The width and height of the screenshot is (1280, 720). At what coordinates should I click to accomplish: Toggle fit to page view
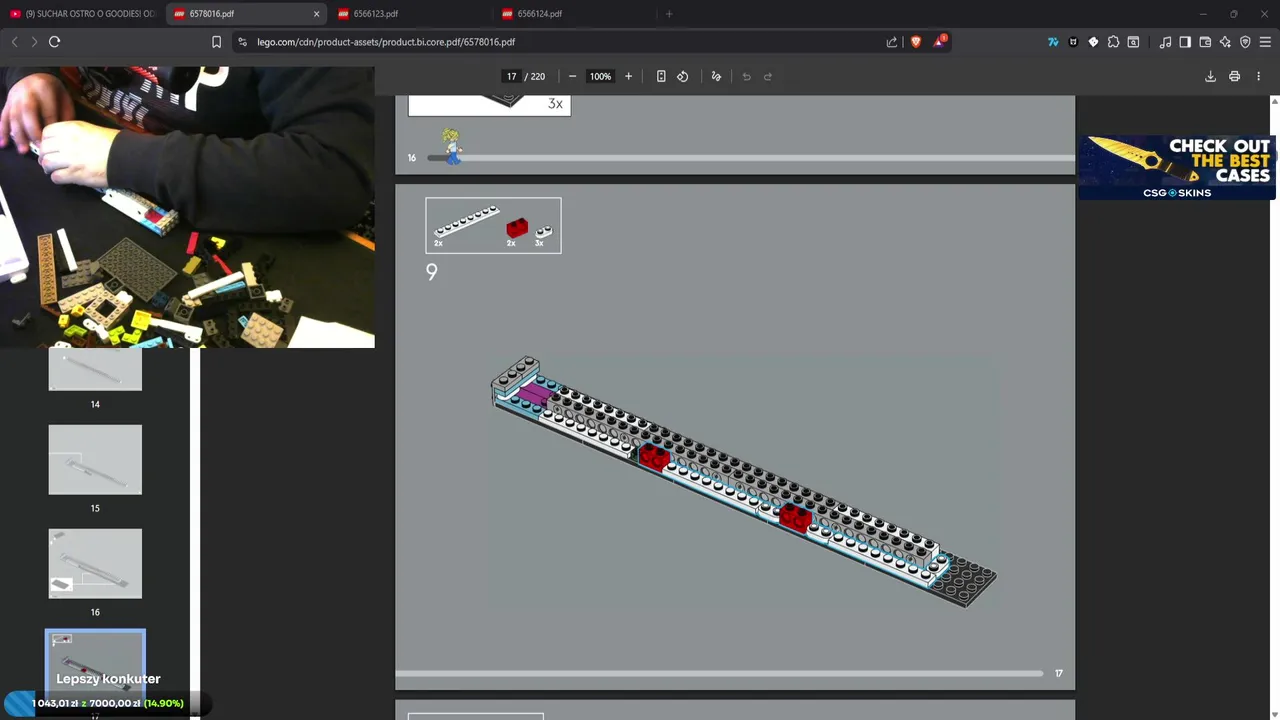(x=661, y=76)
